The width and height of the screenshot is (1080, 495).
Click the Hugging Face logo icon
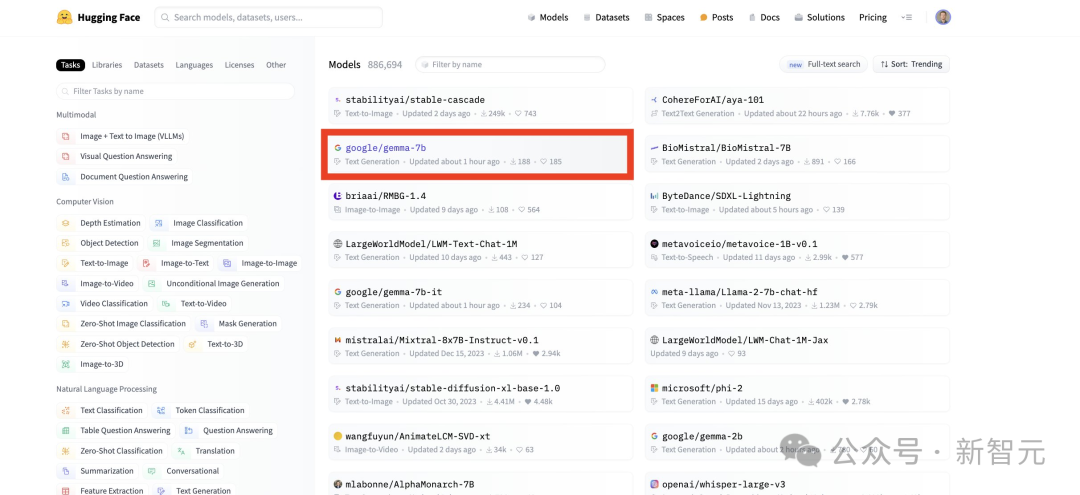(64, 17)
